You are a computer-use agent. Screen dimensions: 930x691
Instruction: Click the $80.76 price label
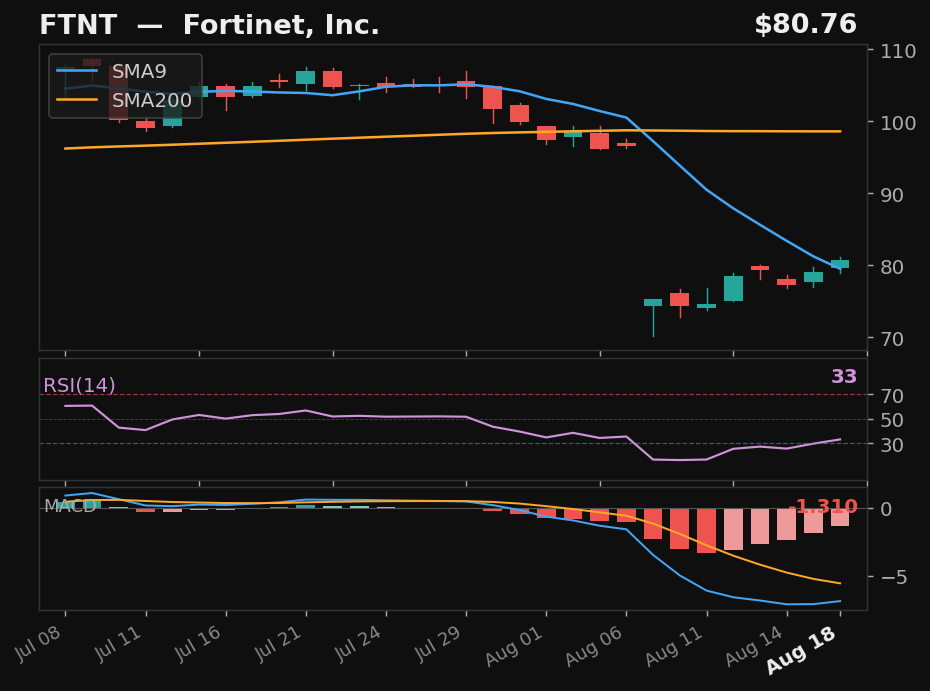click(x=805, y=24)
